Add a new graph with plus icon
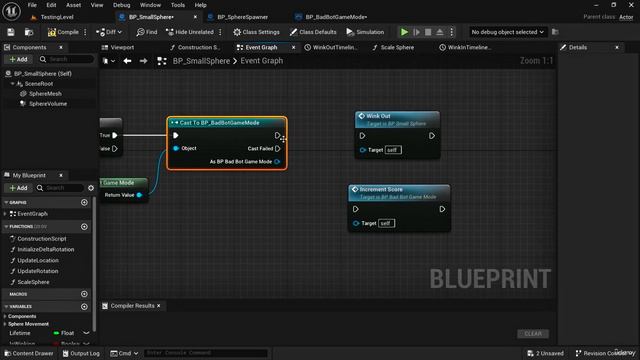The height and width of the screenshot is (360, 640). pos(84,202)
